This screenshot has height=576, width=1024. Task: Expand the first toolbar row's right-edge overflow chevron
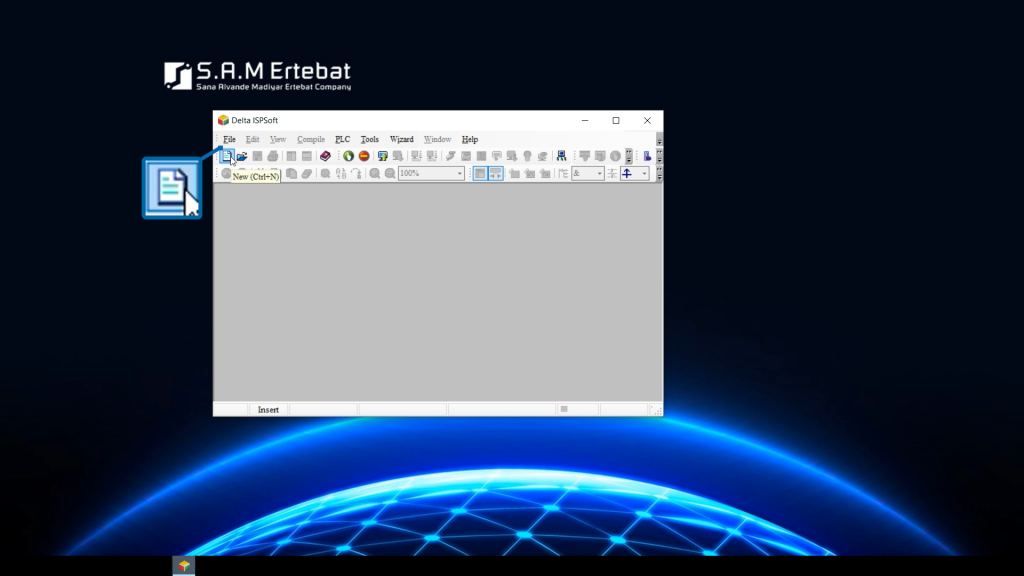click(x=659, y=156)
